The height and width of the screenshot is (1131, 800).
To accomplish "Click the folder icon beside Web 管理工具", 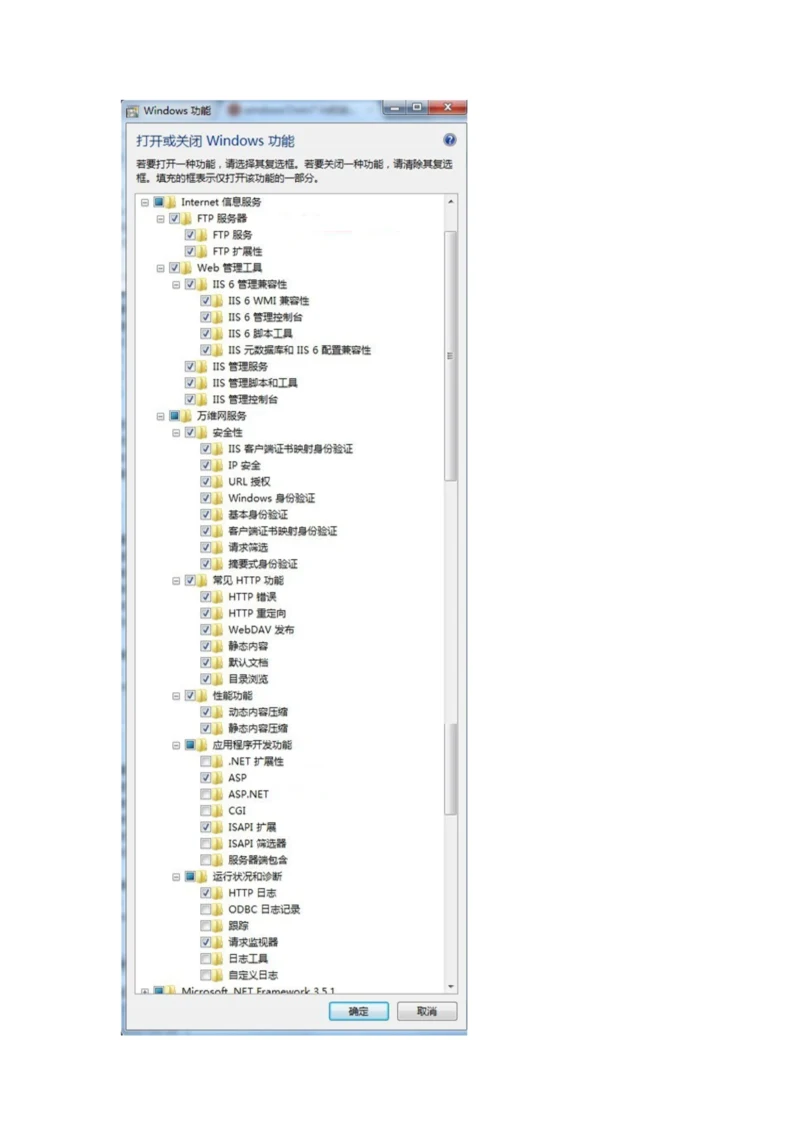I will (x=187, y=268).
